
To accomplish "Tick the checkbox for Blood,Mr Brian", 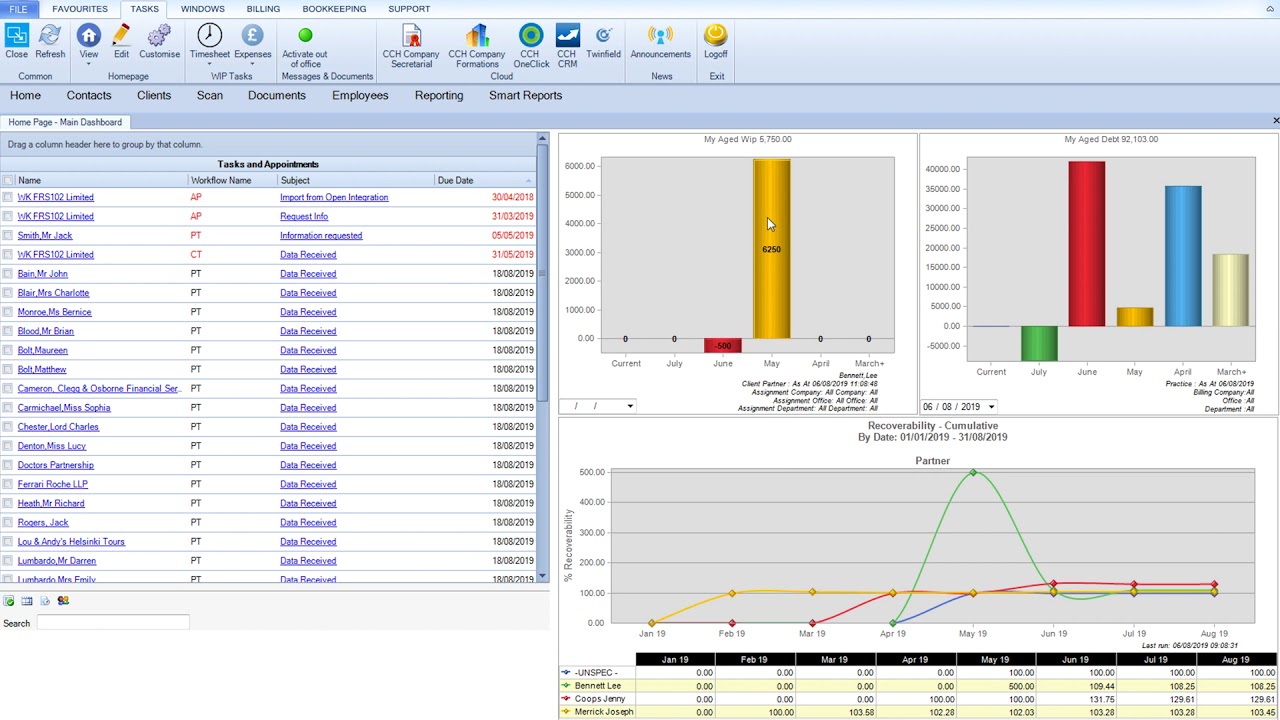I will (x=8, y=331).
